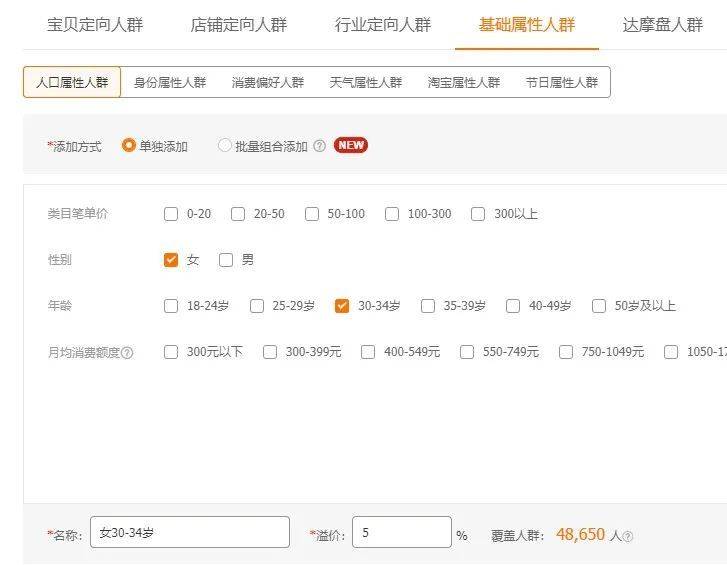Select 消费偏好人群 sub-tab
Viewport: 727px width, 565px height.
coord(267,83)
